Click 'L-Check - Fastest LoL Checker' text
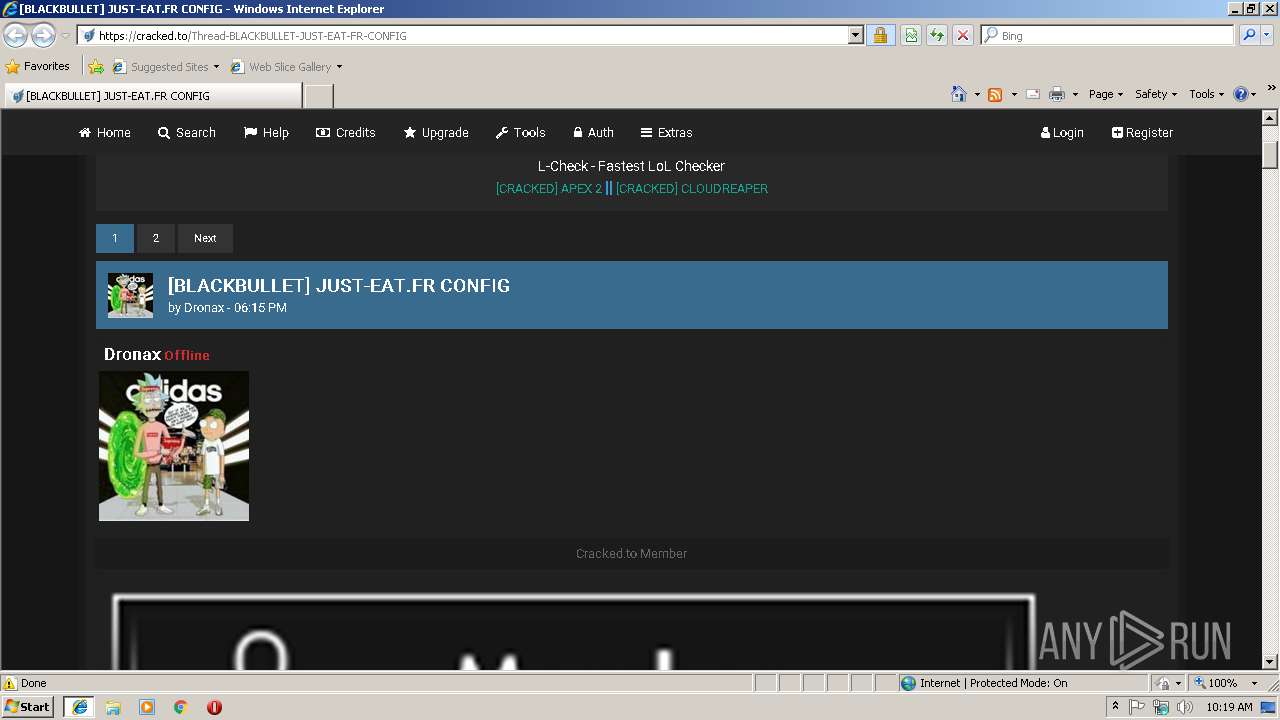This screenshot has height=720, width=1280. coord(631,166)
